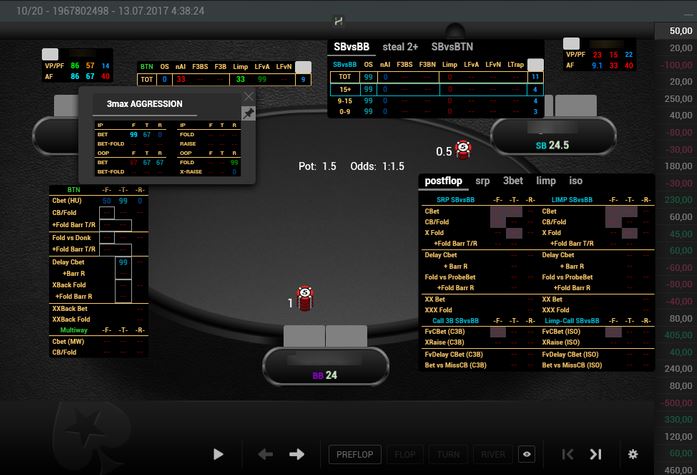Step back with the left arrow

coord(265,454)
